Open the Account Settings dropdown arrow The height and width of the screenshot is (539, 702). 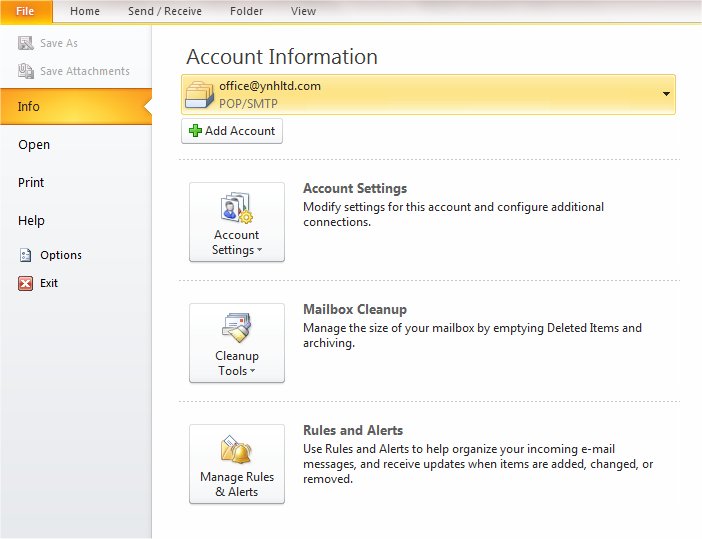[260, 250]
